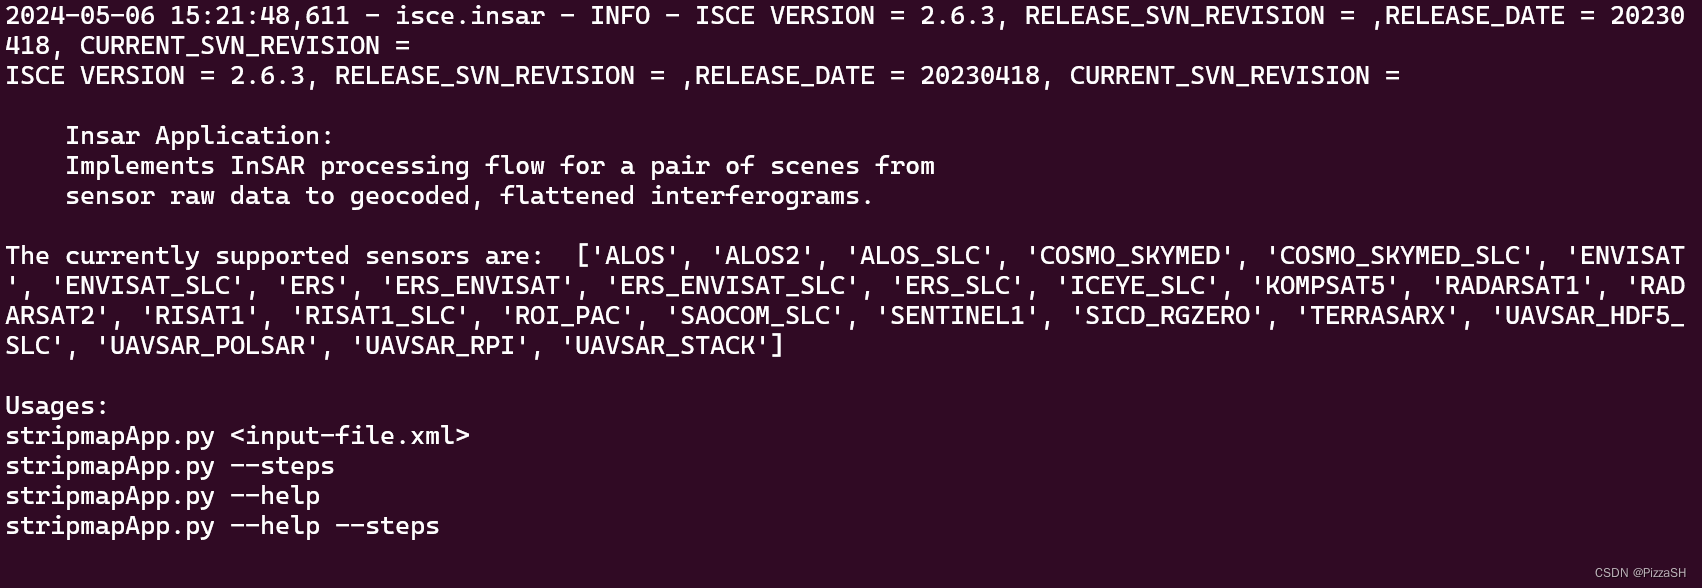
Task: Click the 'CSDN @PizzaSH' watermark
Action: tap(1639, 573)
